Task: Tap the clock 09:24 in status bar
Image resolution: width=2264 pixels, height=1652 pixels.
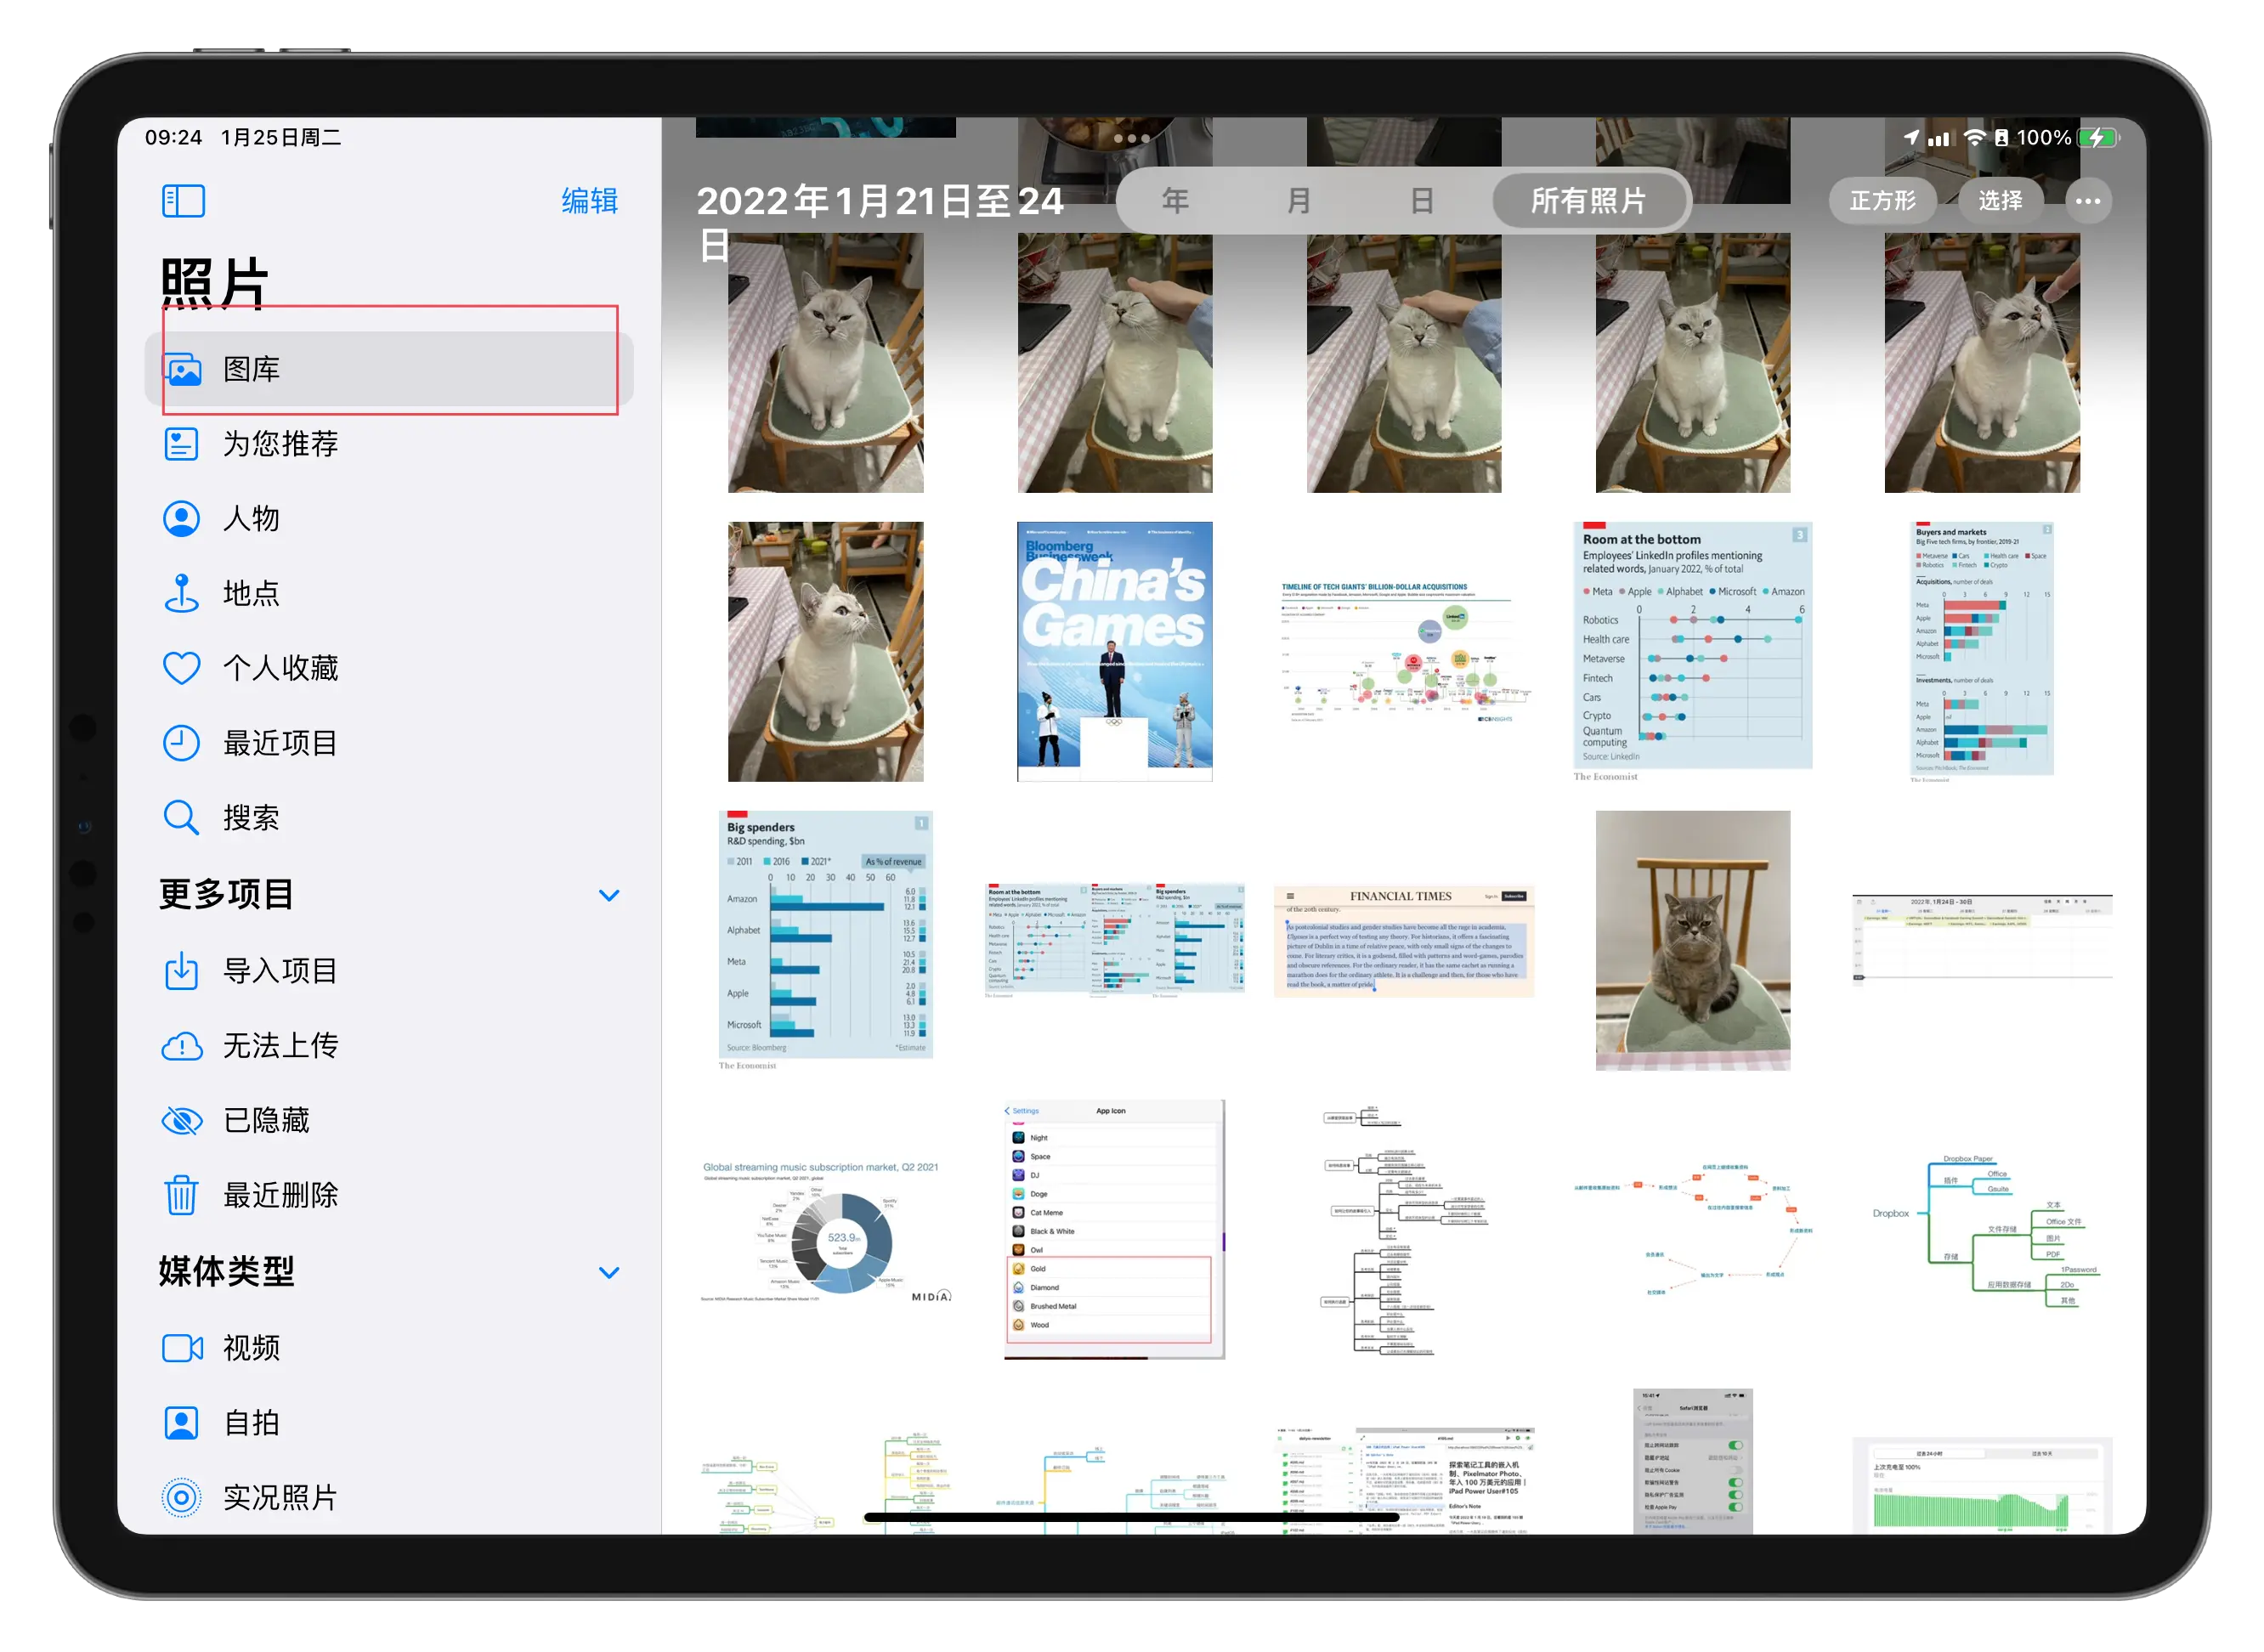Action: (x=173, y=137)
